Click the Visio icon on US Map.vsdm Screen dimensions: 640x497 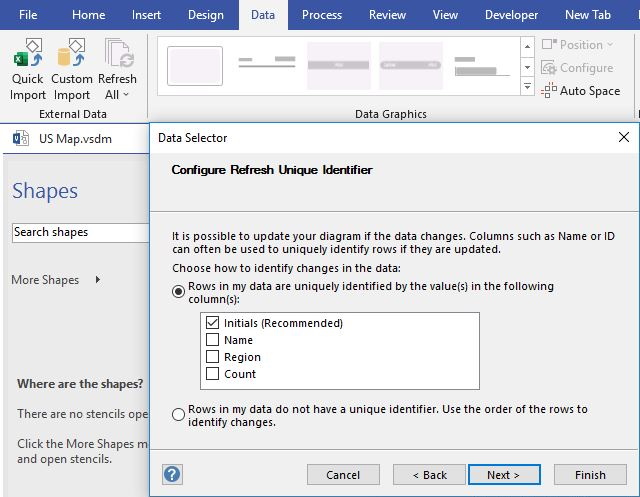pyautogui.click(x=21, y=139)
